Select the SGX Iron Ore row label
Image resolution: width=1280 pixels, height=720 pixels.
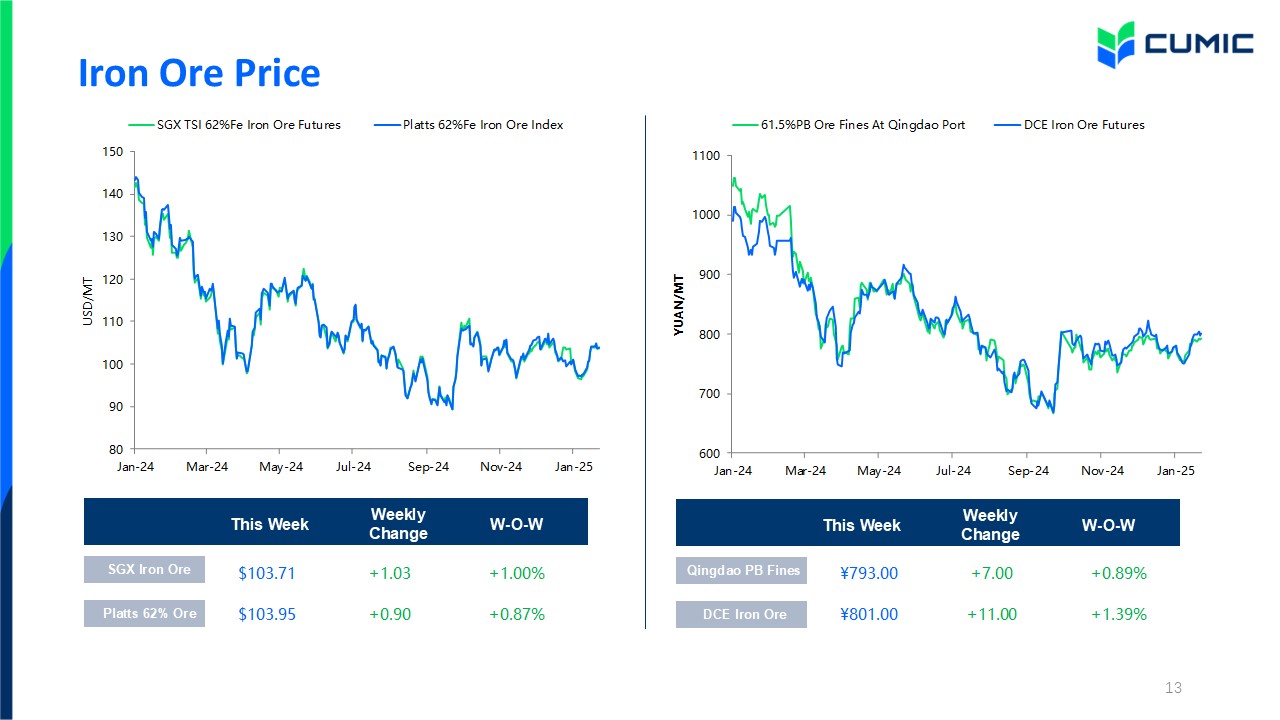point(144,570)
